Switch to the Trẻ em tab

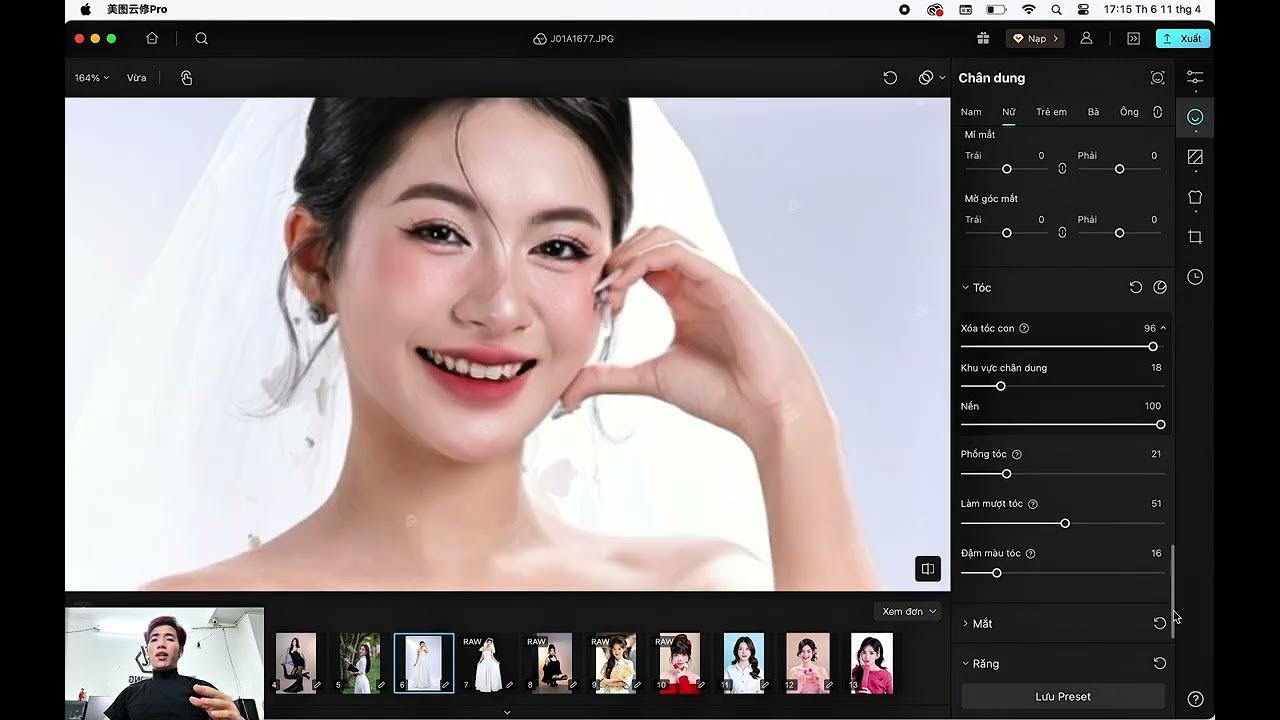pos(1051,112)
